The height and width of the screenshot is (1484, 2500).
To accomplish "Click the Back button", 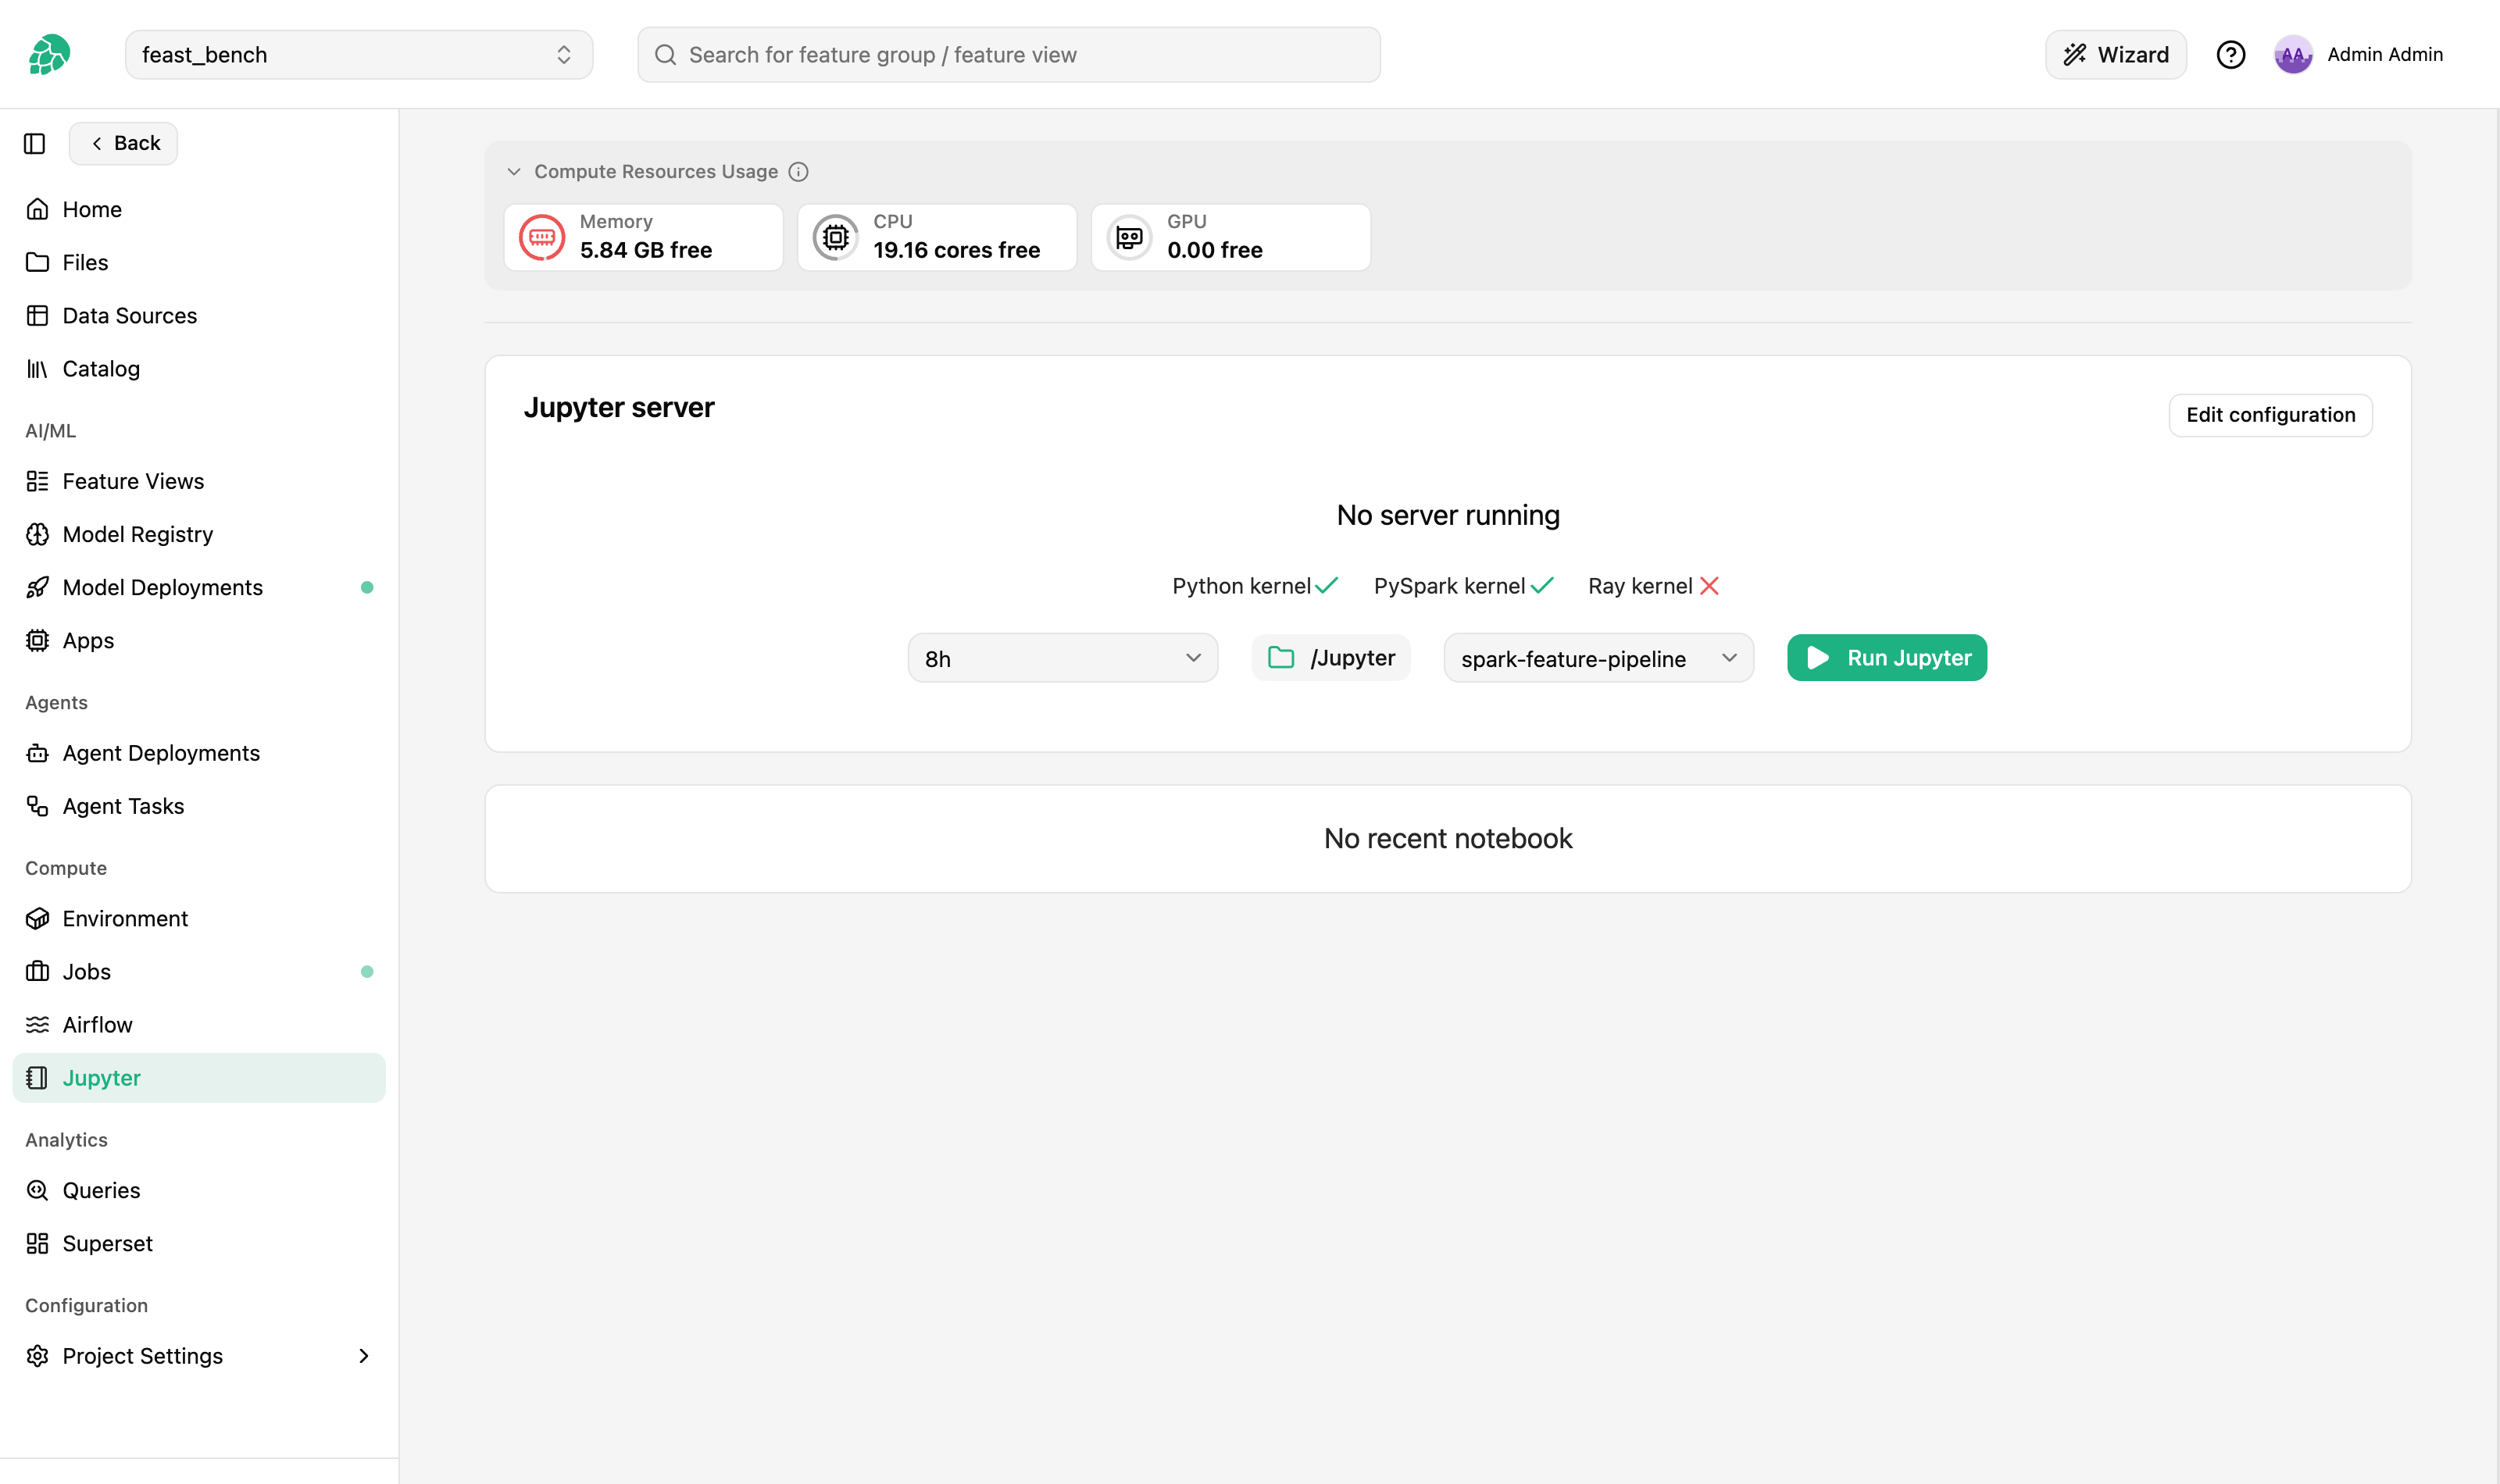I will [x=123, y=144].
